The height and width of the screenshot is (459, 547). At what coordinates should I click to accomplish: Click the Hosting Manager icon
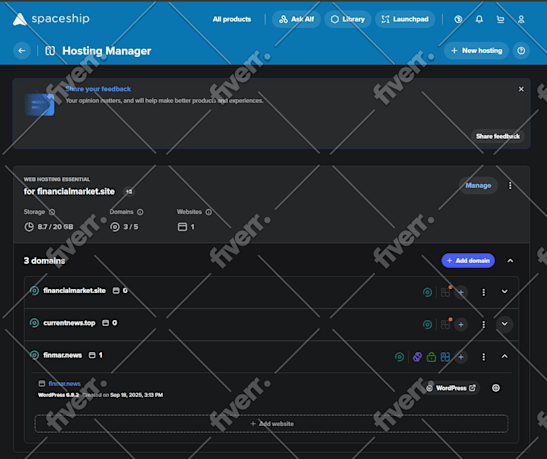point(50,51)
